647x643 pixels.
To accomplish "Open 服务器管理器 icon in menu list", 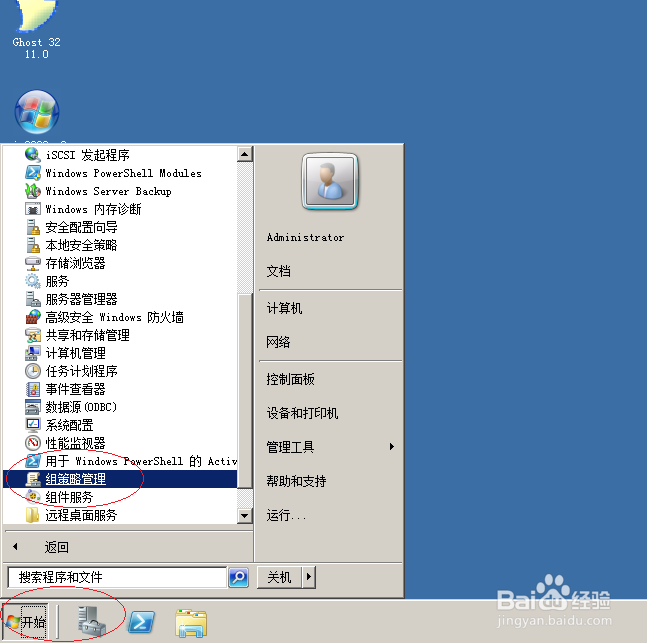I will 33,299.
